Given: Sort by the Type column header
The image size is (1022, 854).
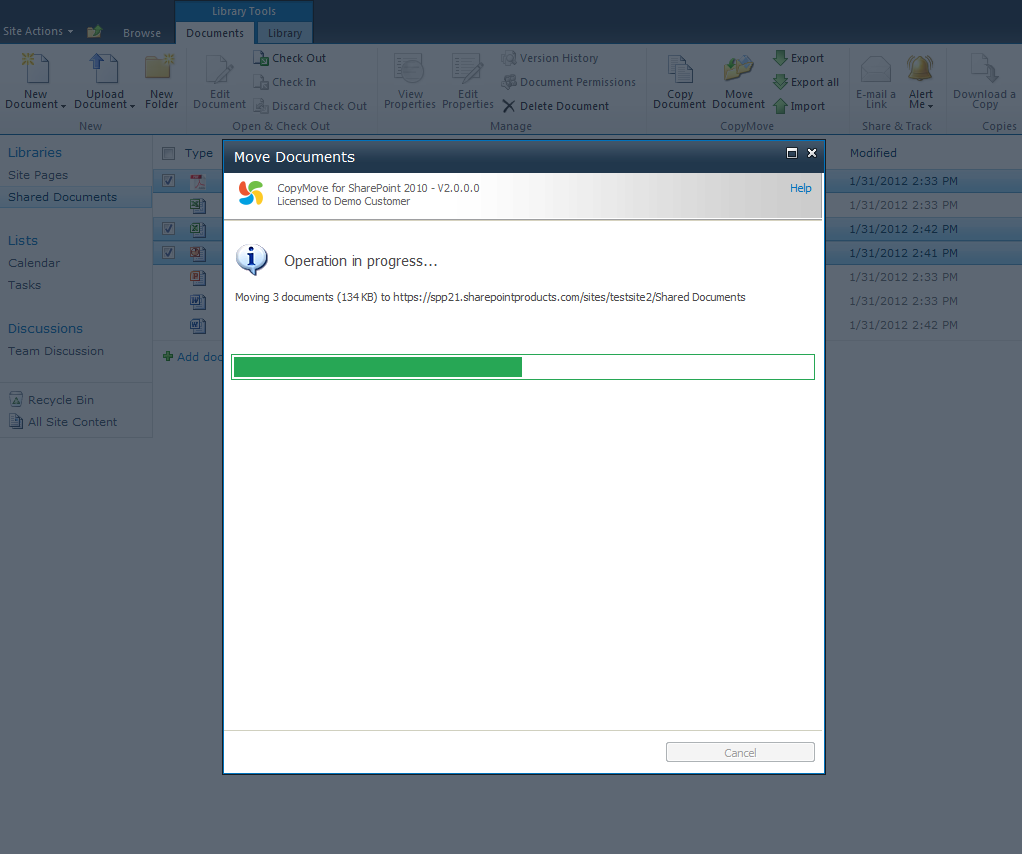Looking at the screenshot, I should pos(199,153).
